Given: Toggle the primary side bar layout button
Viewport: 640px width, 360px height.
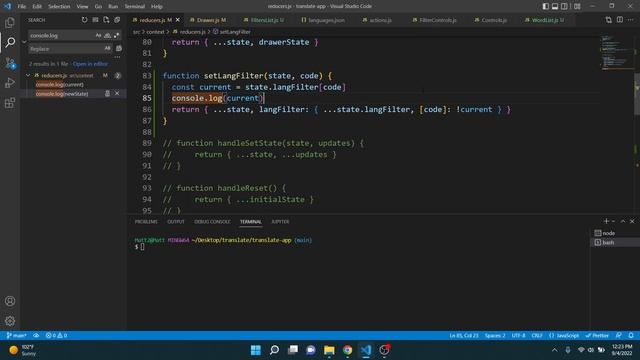Looking at the screenshot, I should pyautogui.click(x=546, y=6).
